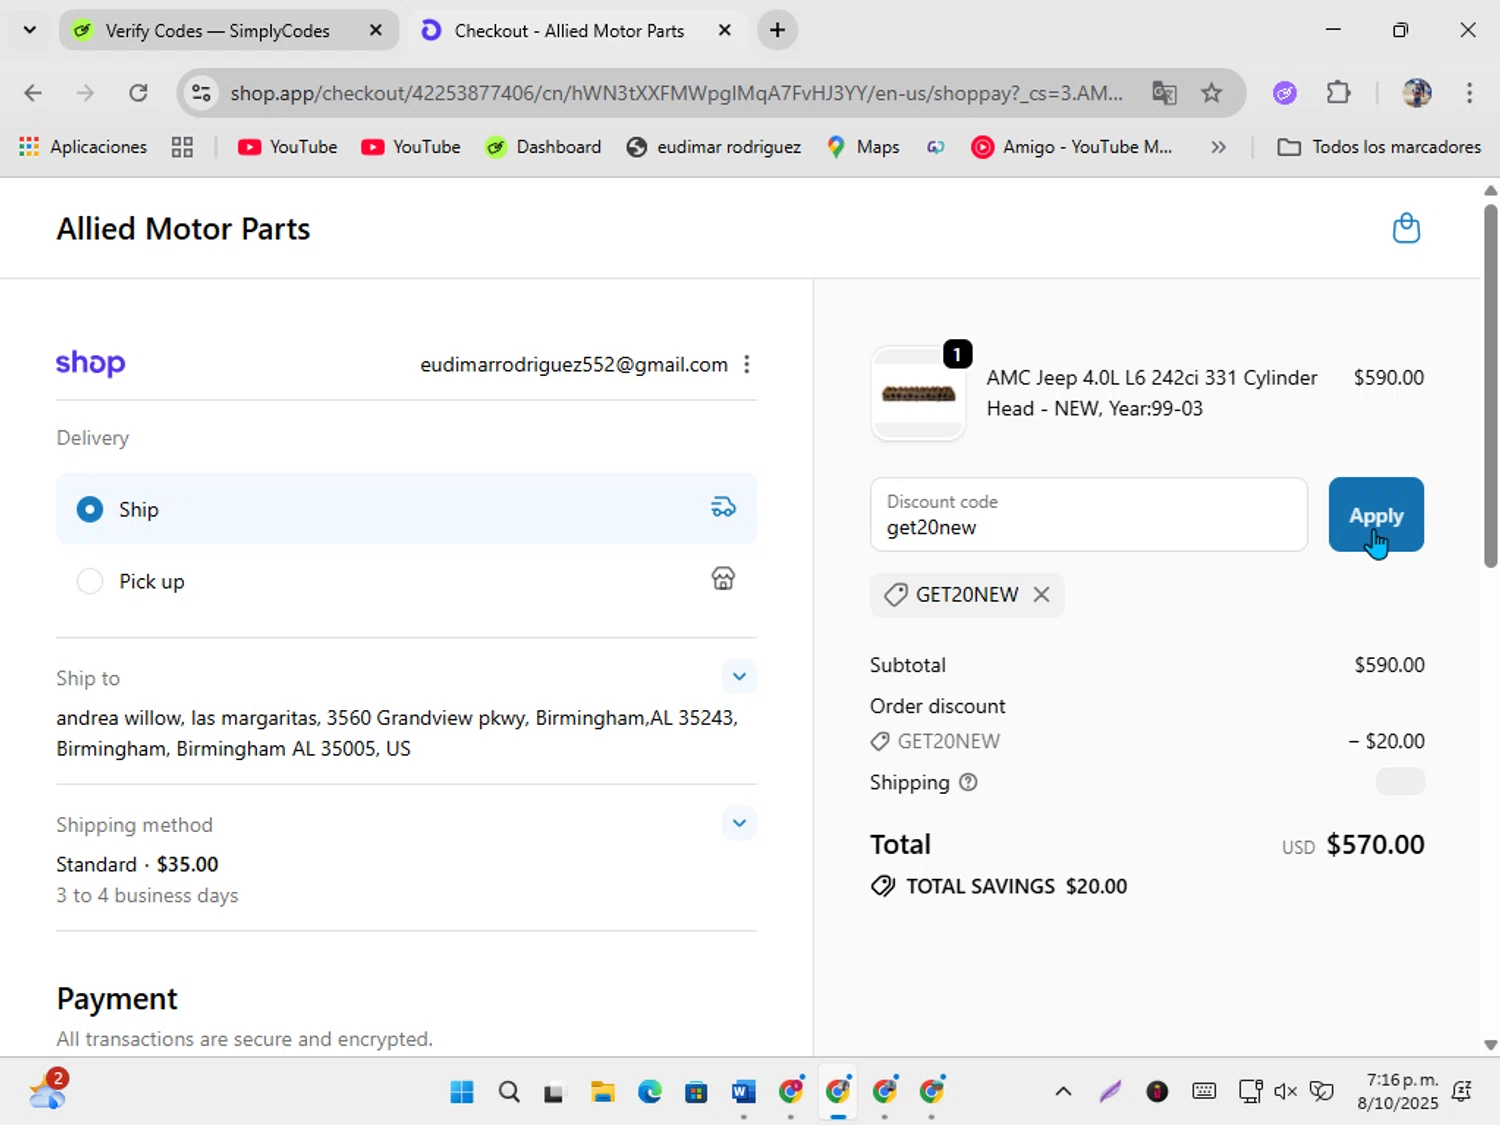The width and height of the screenshot is (1500, 1125).
Task: Click the vertical page scrollbar
Action: 1490,385
